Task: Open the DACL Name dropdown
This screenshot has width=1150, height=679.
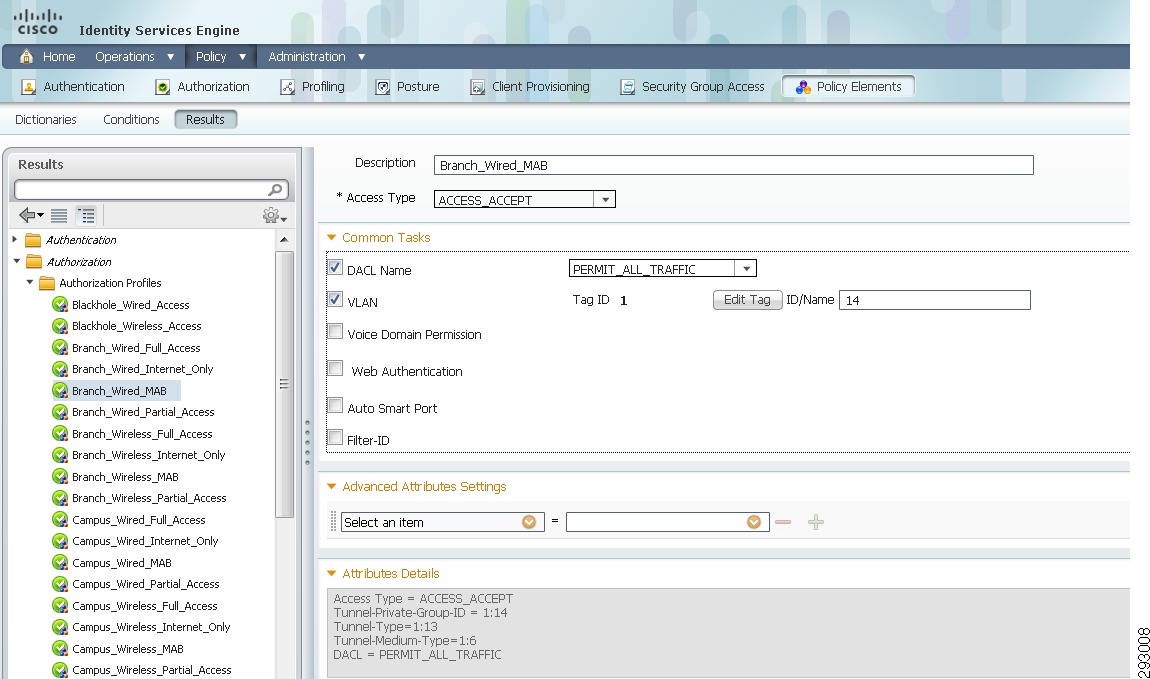Action: point(746,268)
